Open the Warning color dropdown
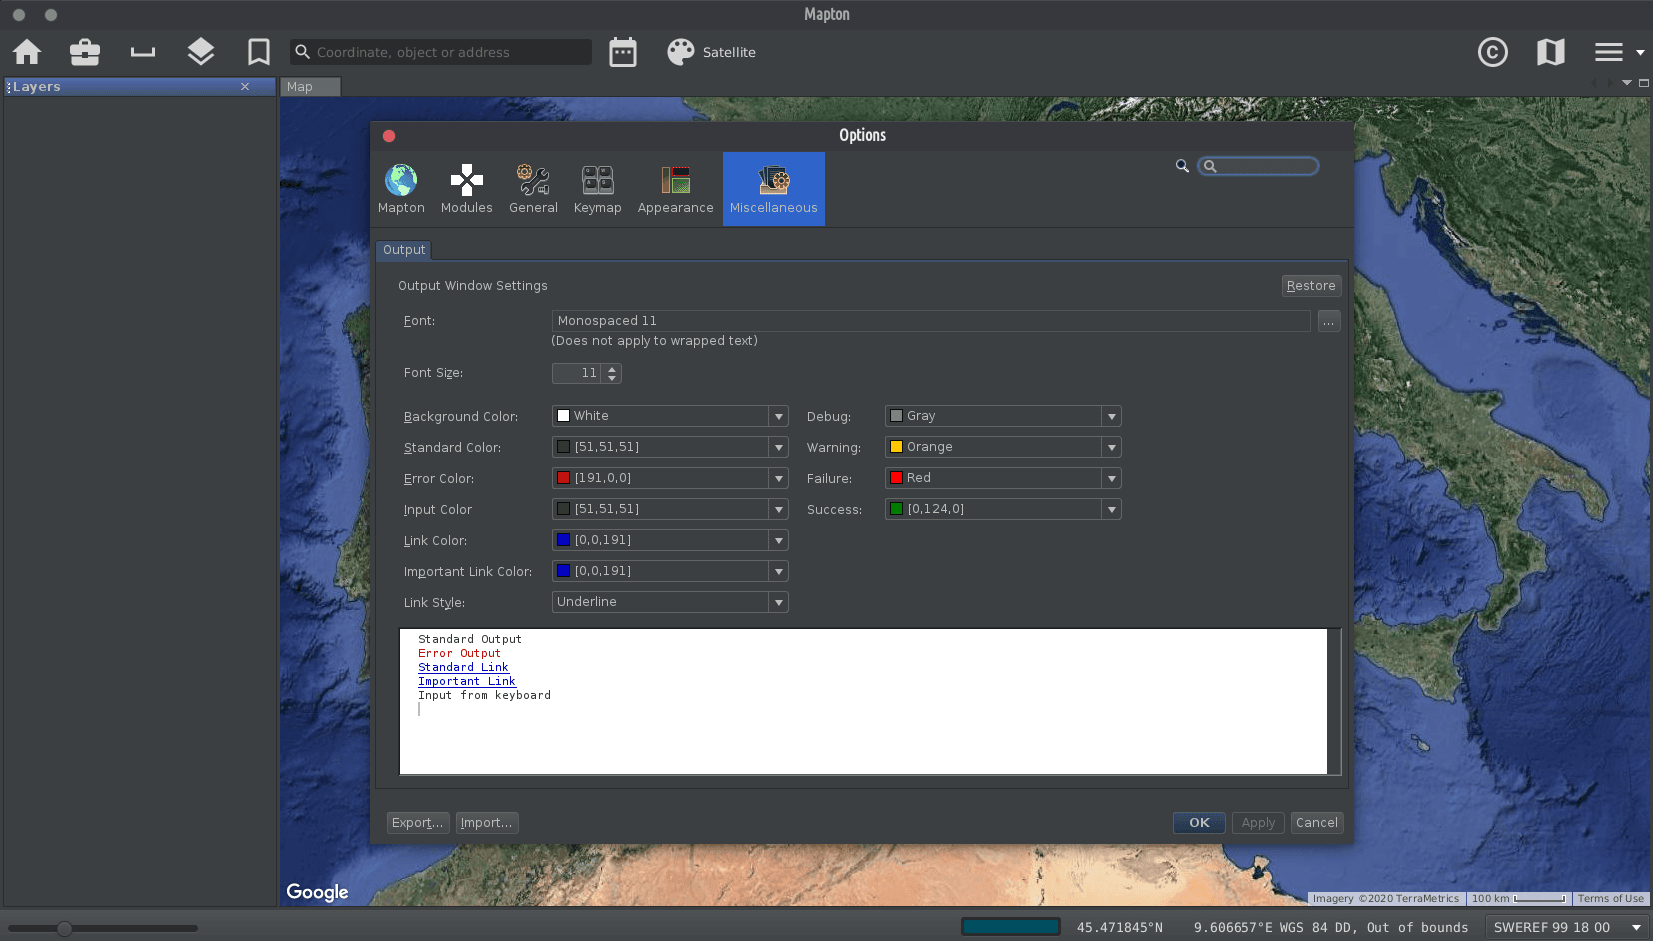The height and width of the screenshot is (941, 1653). [x=1111, y=447]
